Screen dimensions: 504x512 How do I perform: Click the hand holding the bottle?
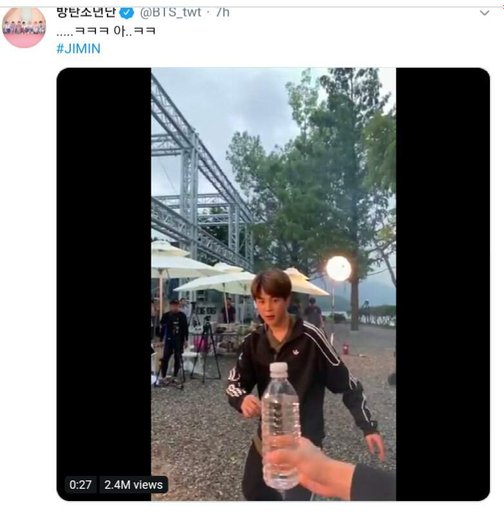coord(320,467)
